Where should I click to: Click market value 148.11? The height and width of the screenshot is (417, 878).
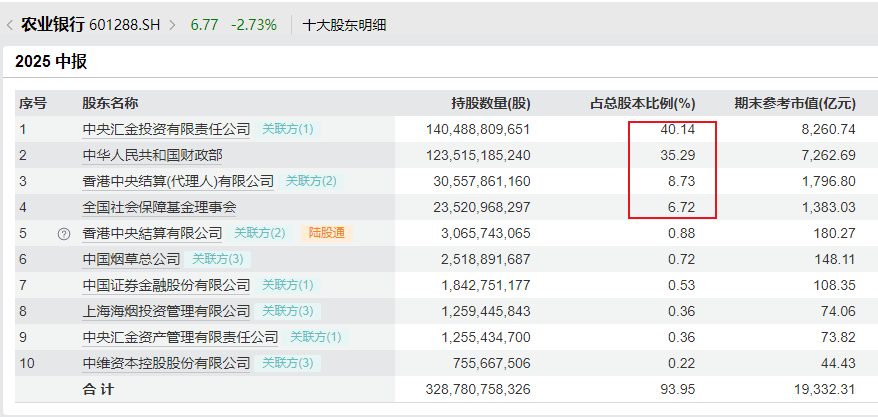coord(835,259)
